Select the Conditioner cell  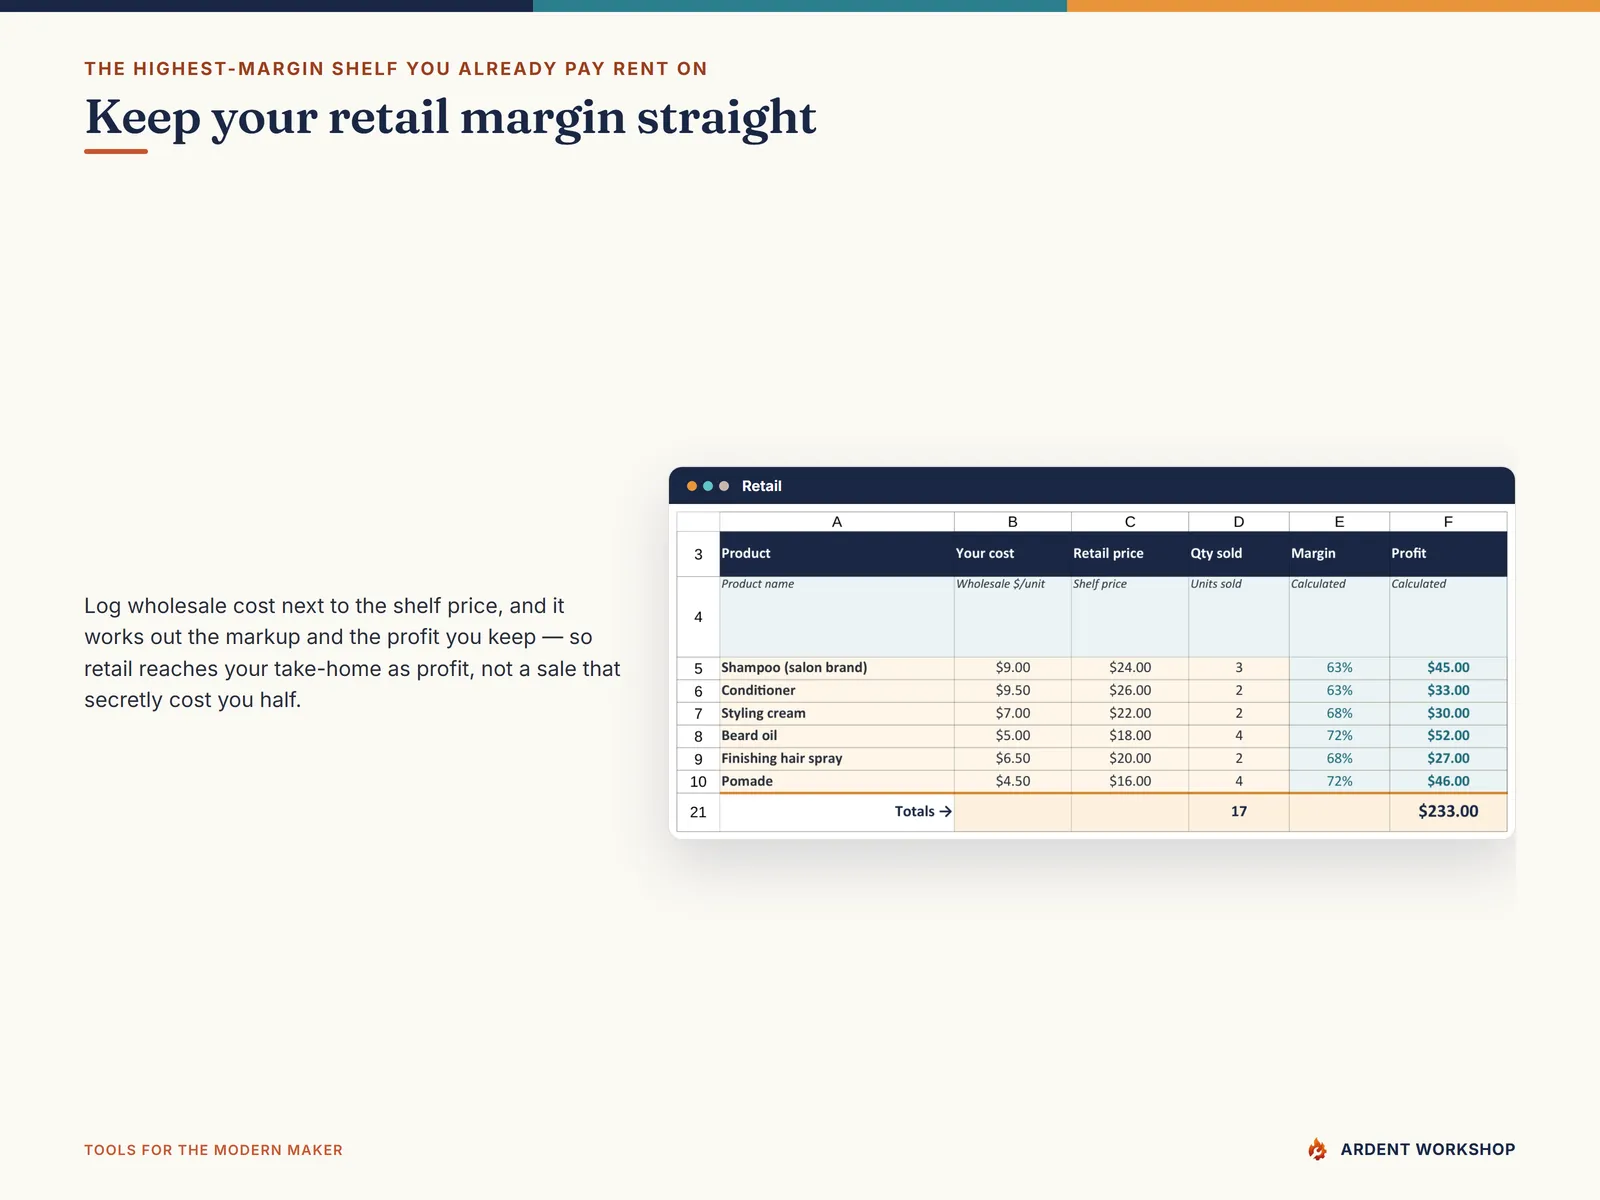(x=837, y=691)
